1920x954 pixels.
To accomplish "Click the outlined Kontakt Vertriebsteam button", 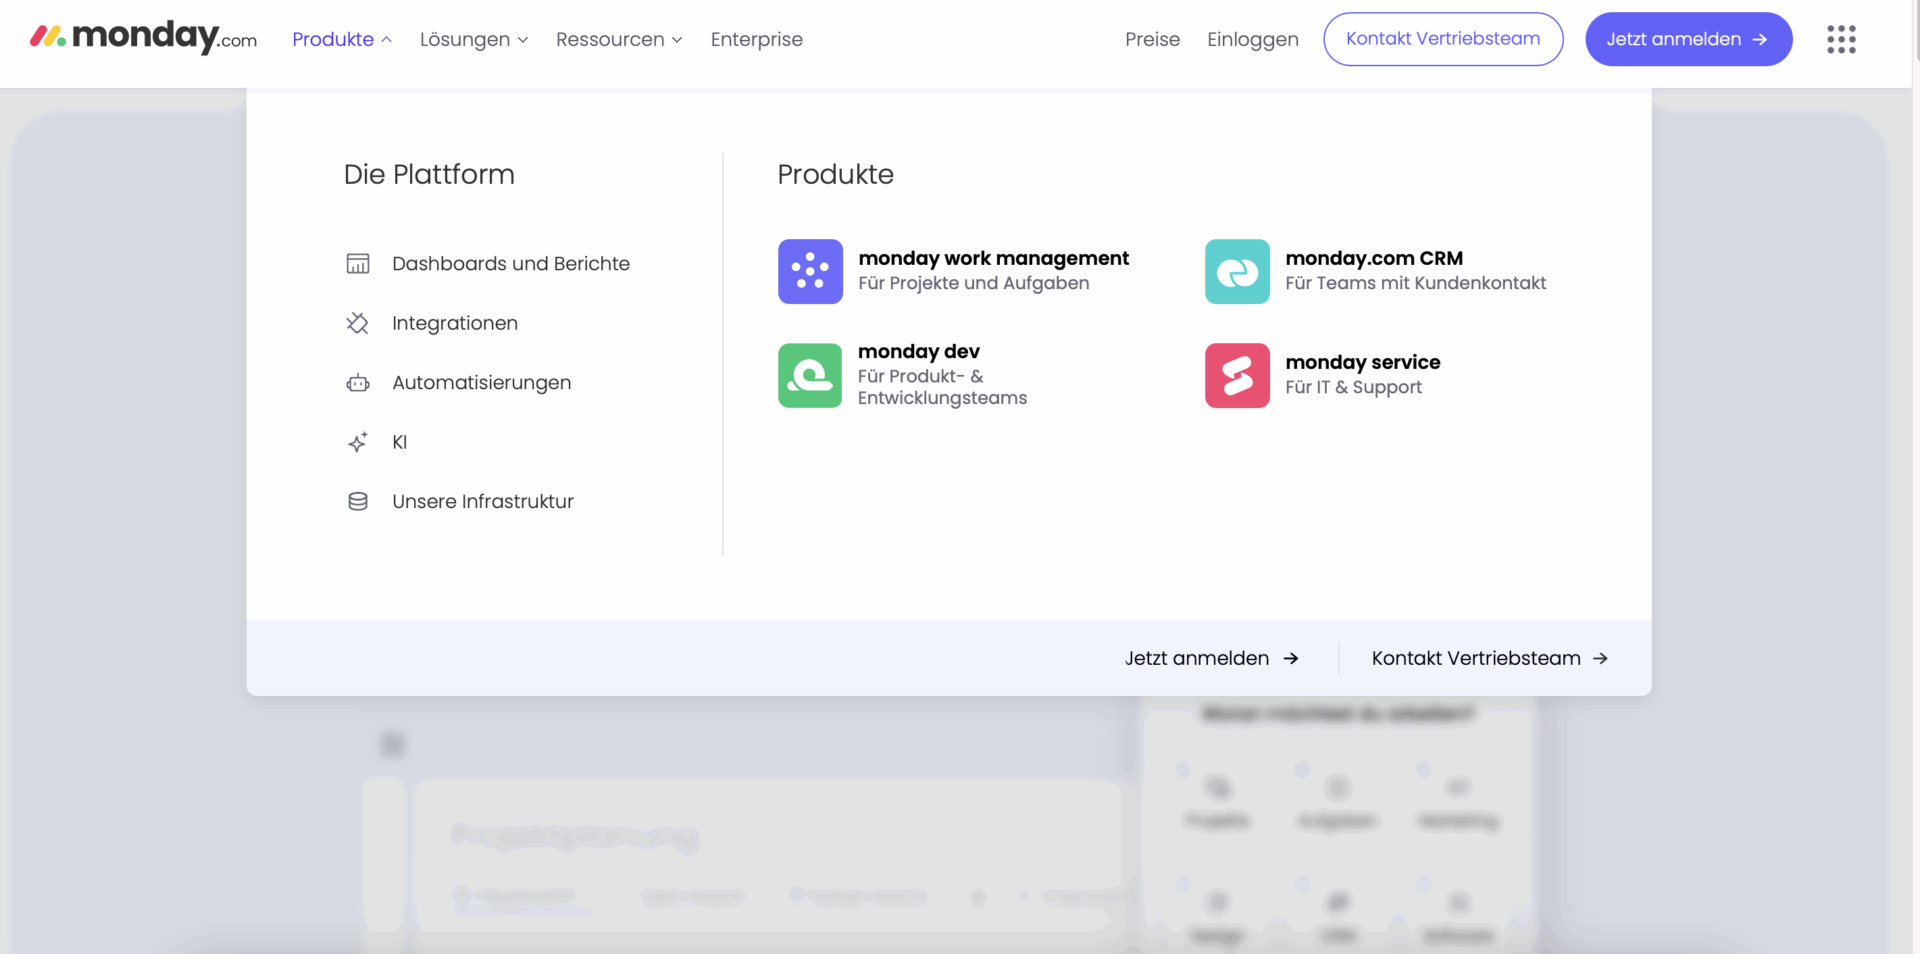I will [x=1443, y=39].
